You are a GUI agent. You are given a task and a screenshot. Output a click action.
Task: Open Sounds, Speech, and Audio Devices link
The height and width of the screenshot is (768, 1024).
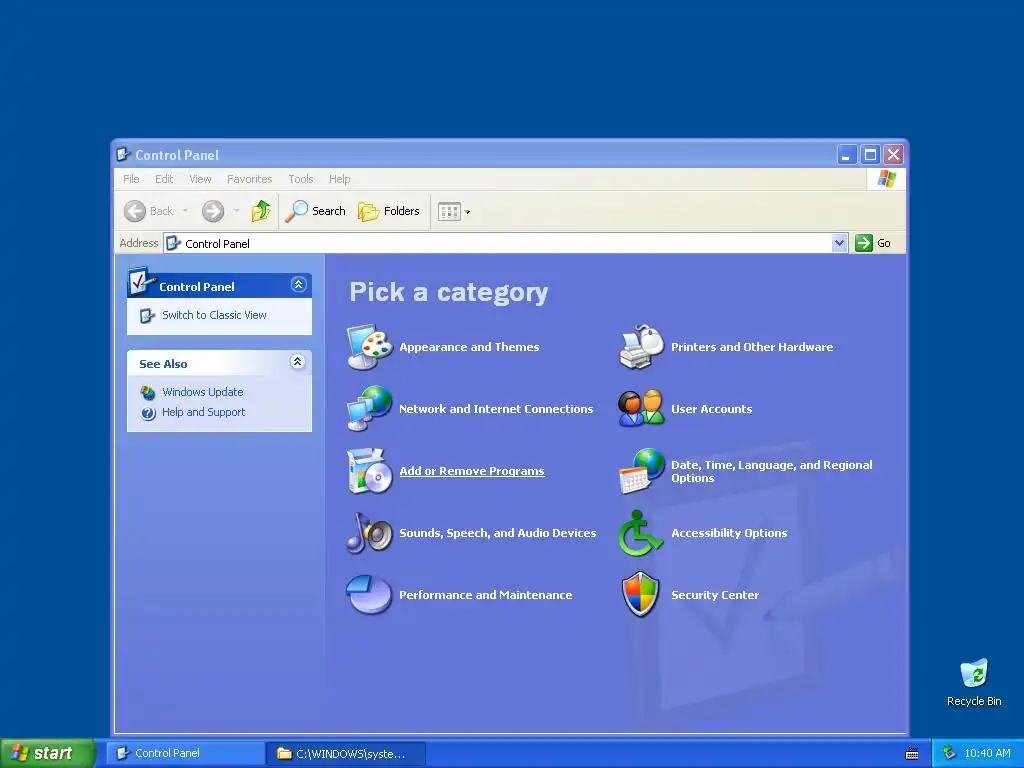[497, 533]
